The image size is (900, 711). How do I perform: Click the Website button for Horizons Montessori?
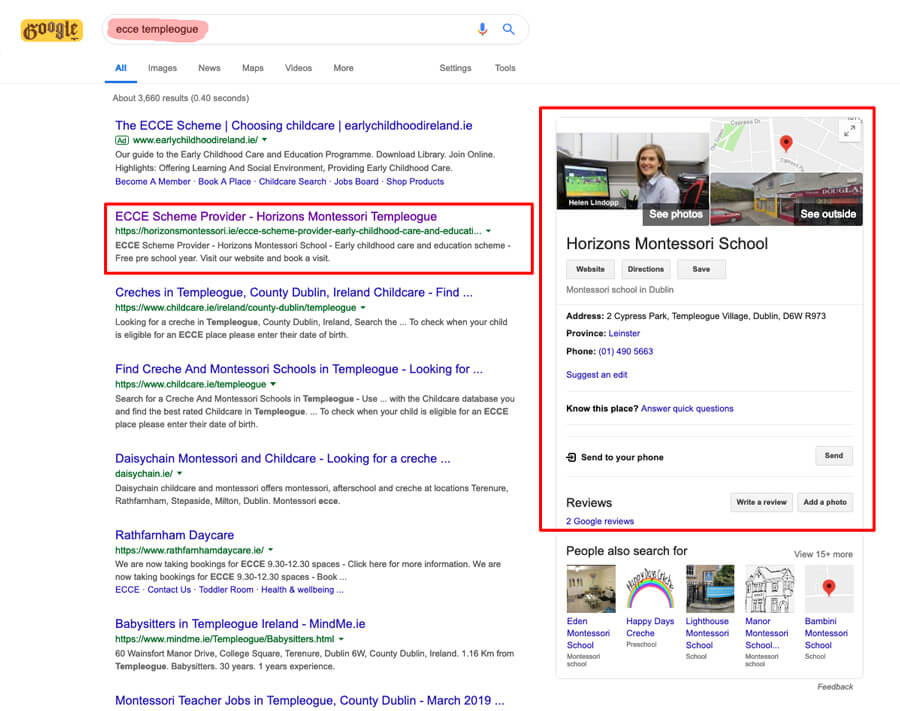pos(591,269)
